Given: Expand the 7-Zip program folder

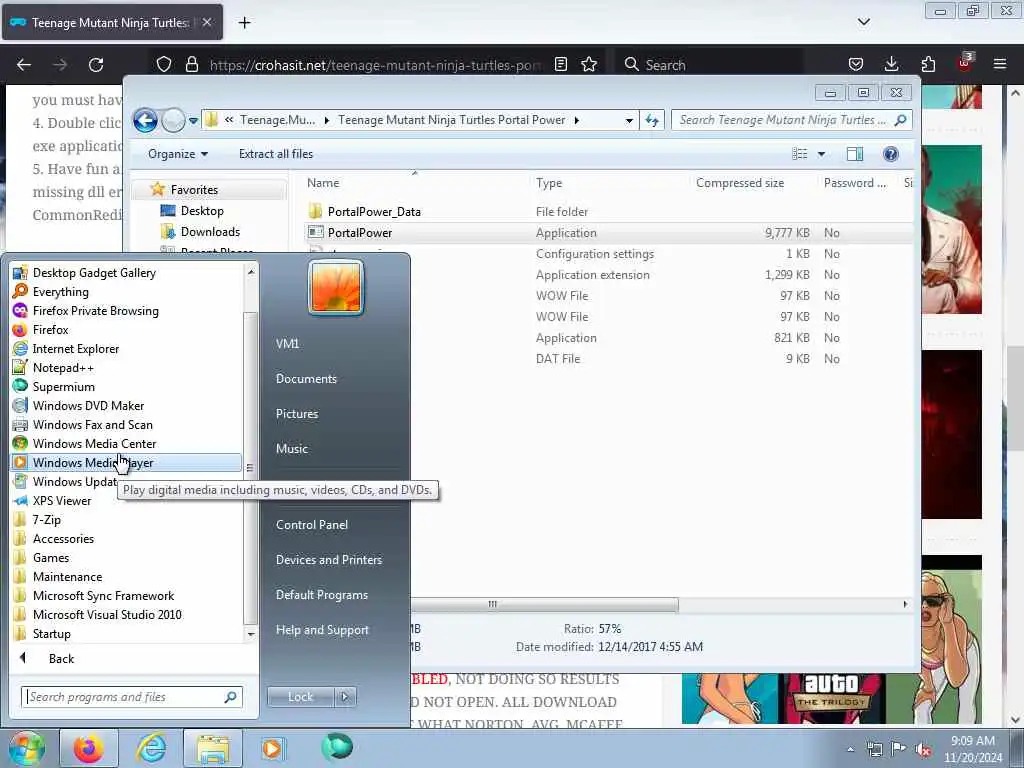Looking at the screenshot, I should 46,520.
